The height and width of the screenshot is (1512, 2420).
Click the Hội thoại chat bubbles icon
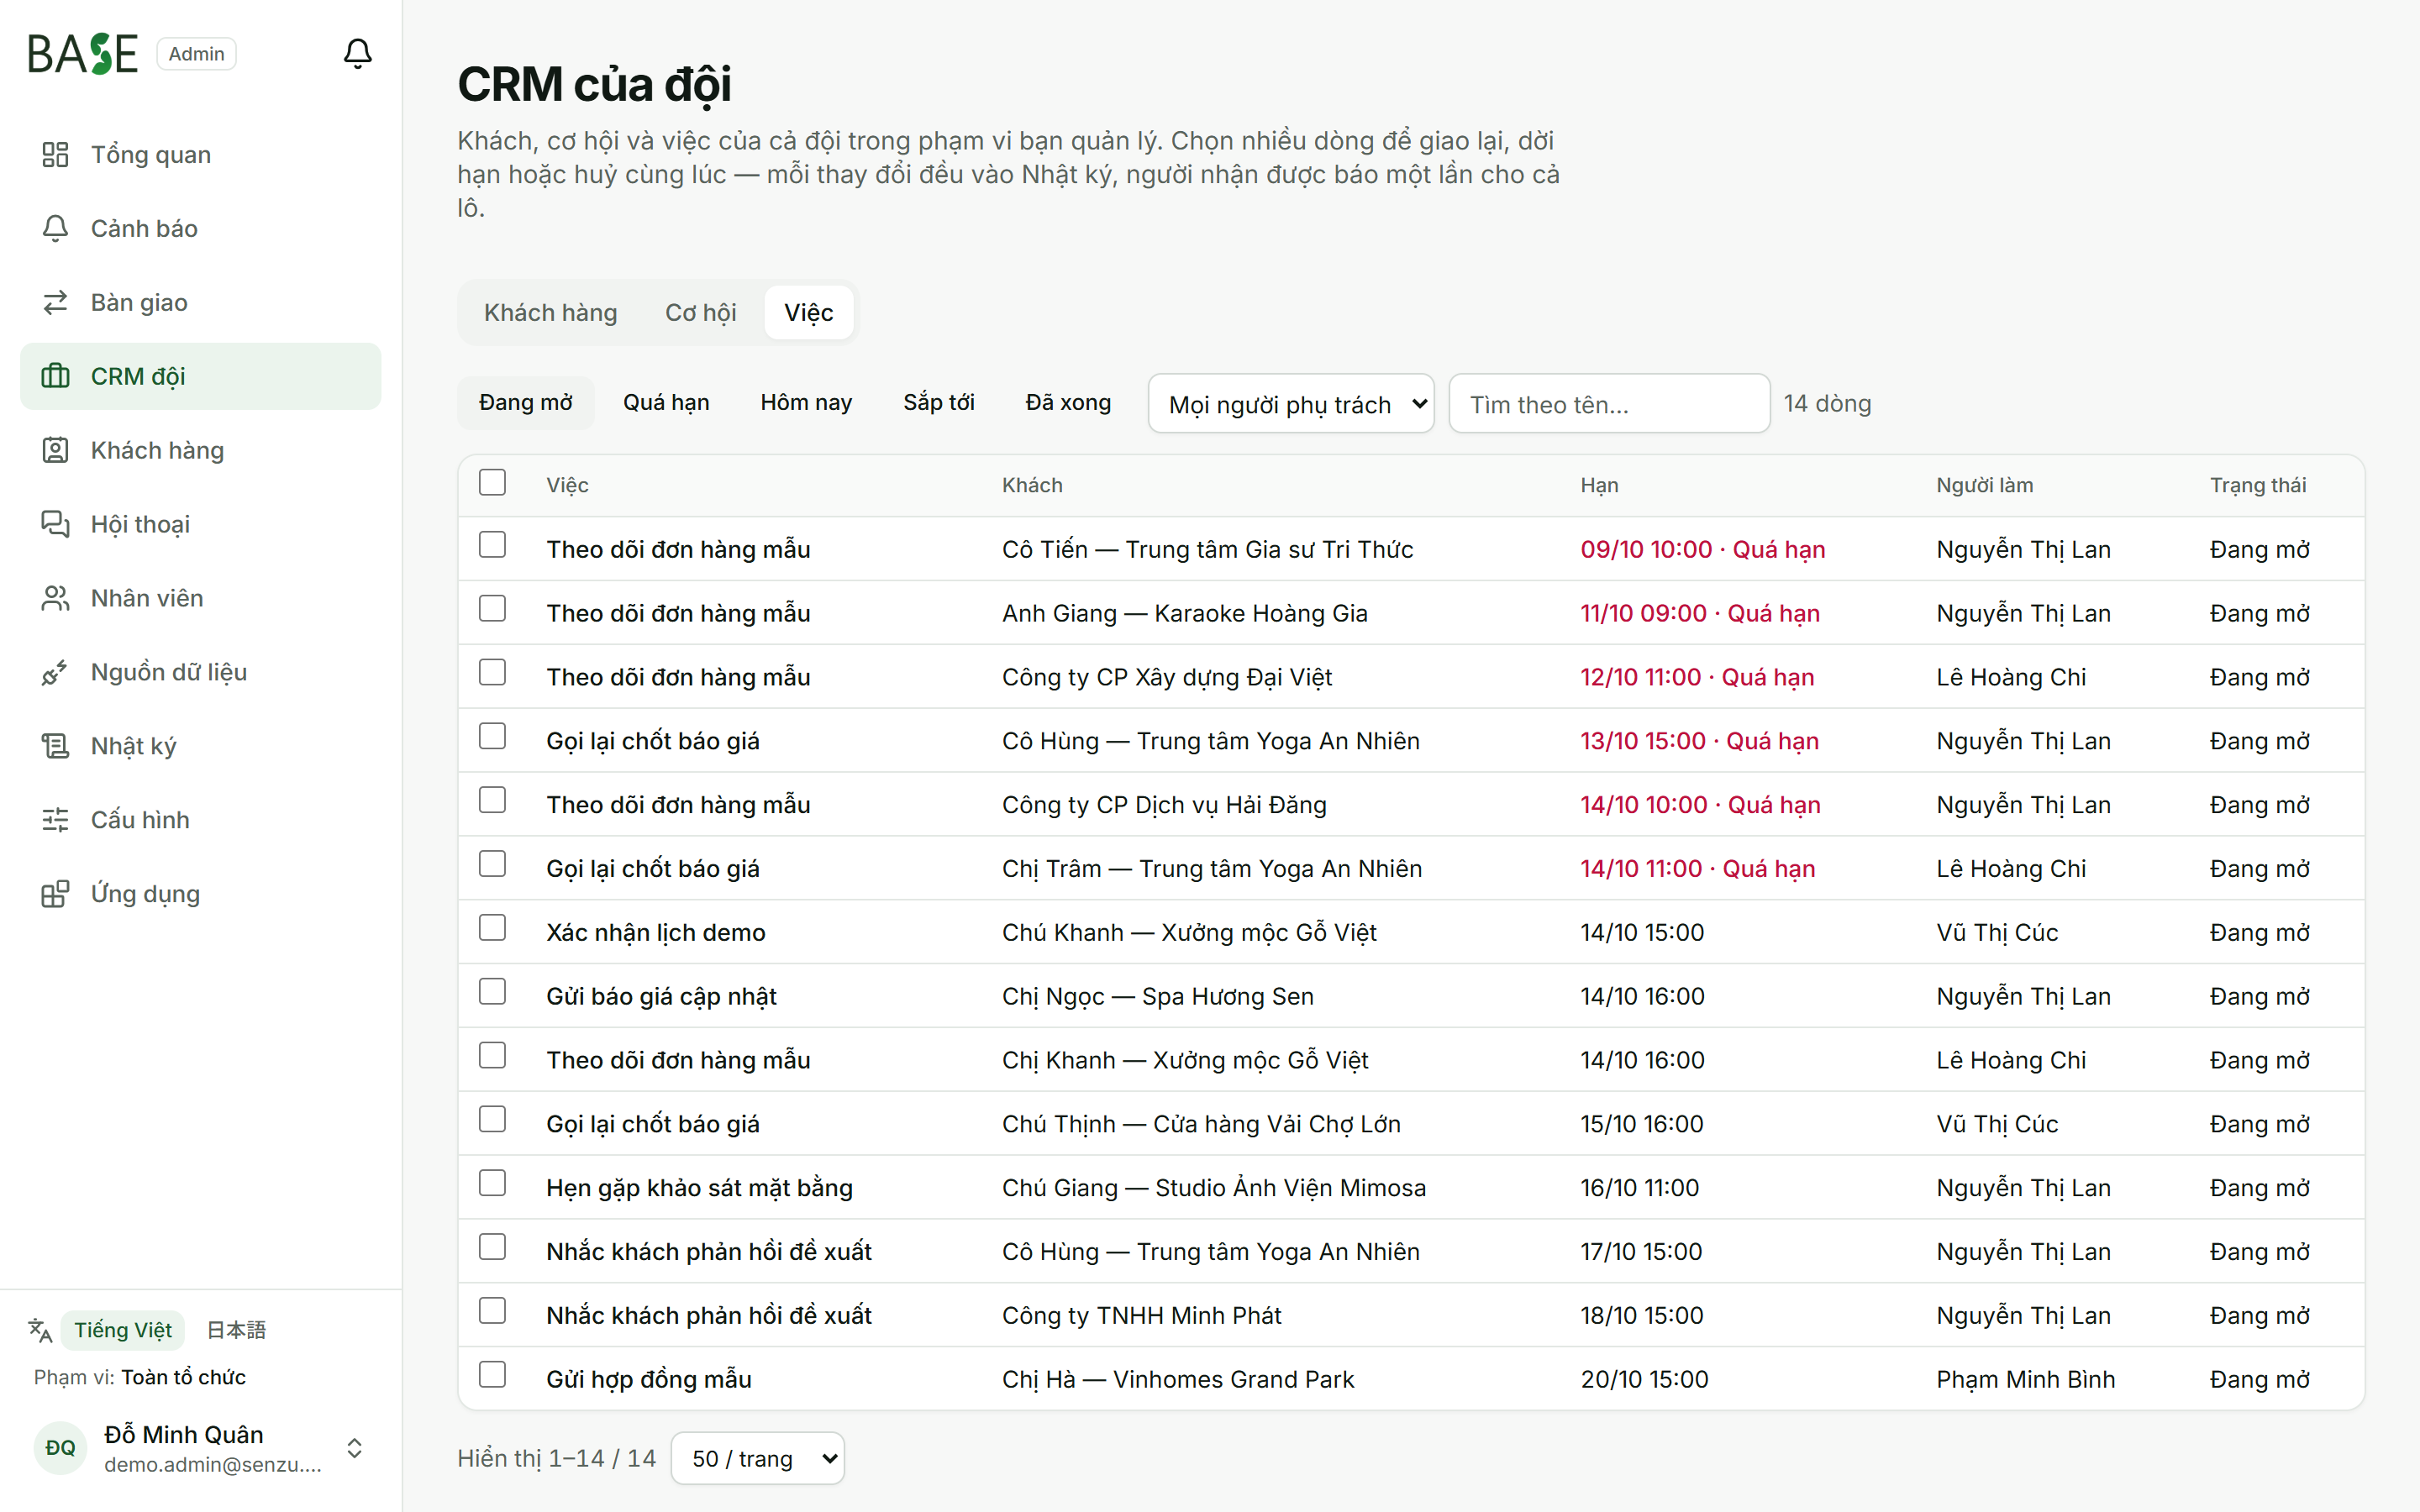(x=55, y=525)
